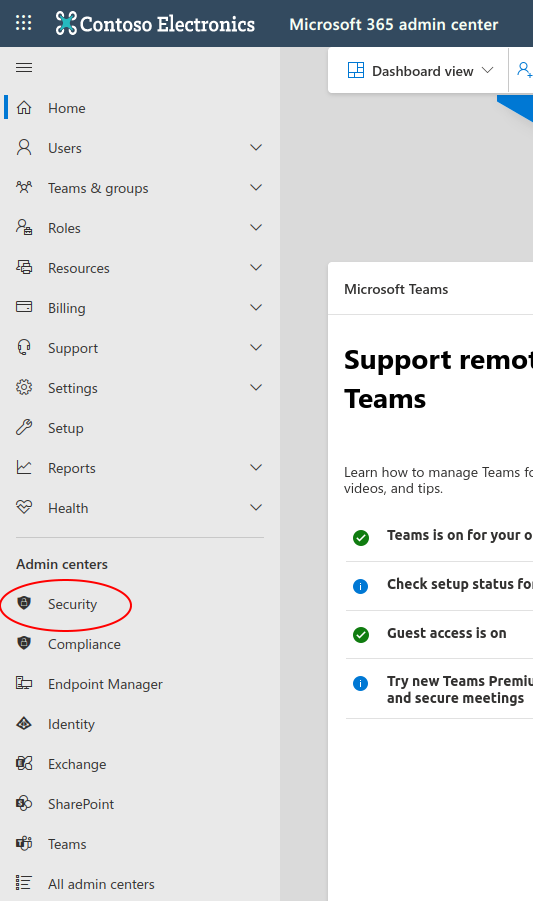Image resolution: width=533 pixels, height=901 pixels.
Task: Click the SharePoint icon
Action: click(24, 803)
